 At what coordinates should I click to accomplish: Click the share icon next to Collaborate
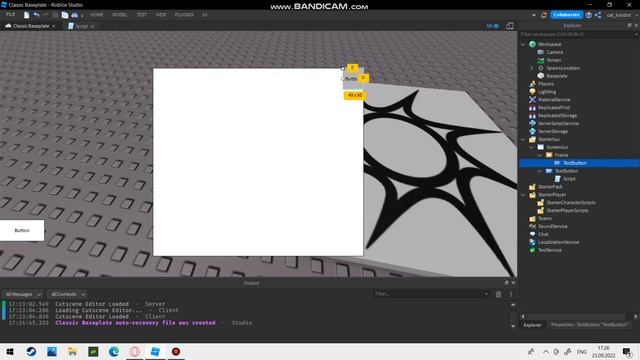pyautogui.click(x=598, y=15)
